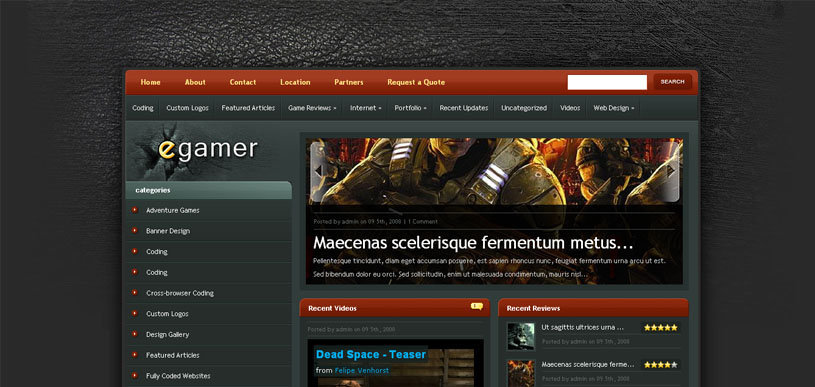
Task: Expand the Web Design dropdown menu
Action: tap(614, 108)
